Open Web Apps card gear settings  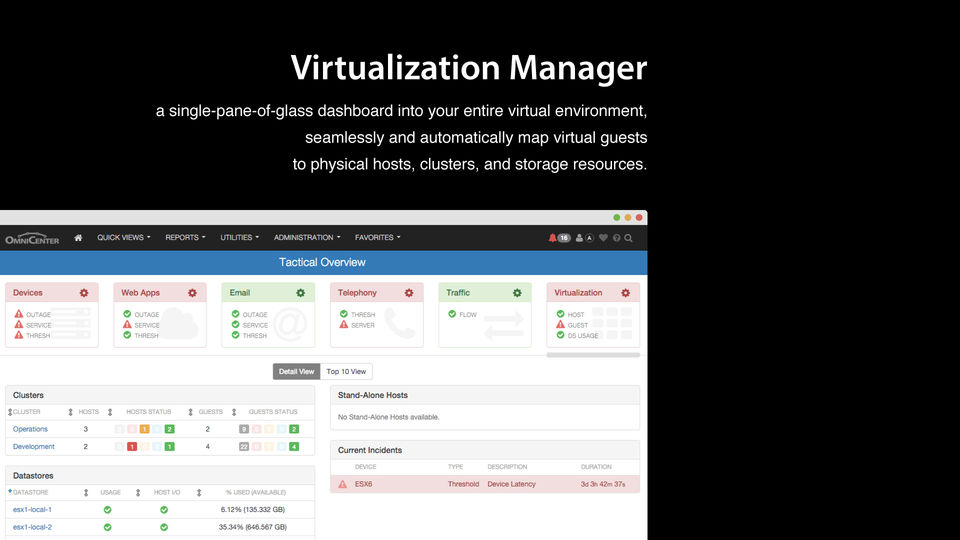click(x=192, y=293)
